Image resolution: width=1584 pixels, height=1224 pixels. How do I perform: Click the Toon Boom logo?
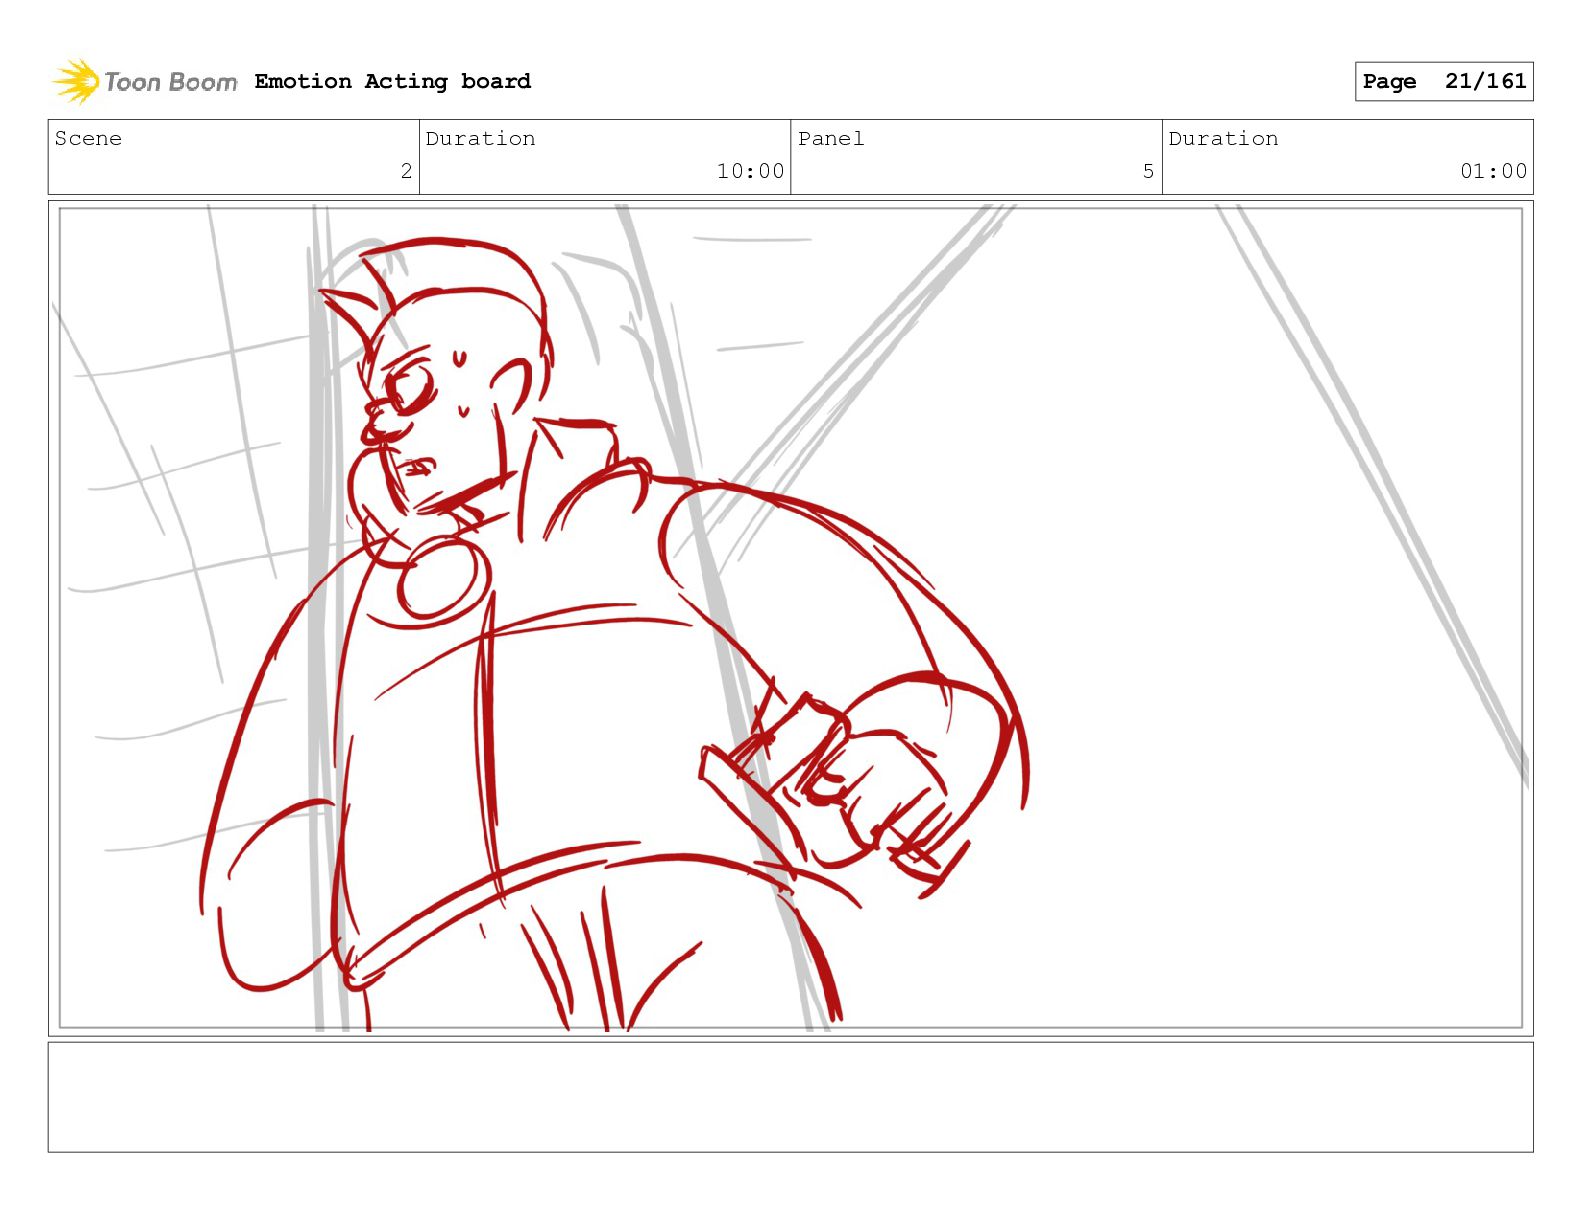pos(145,81)
